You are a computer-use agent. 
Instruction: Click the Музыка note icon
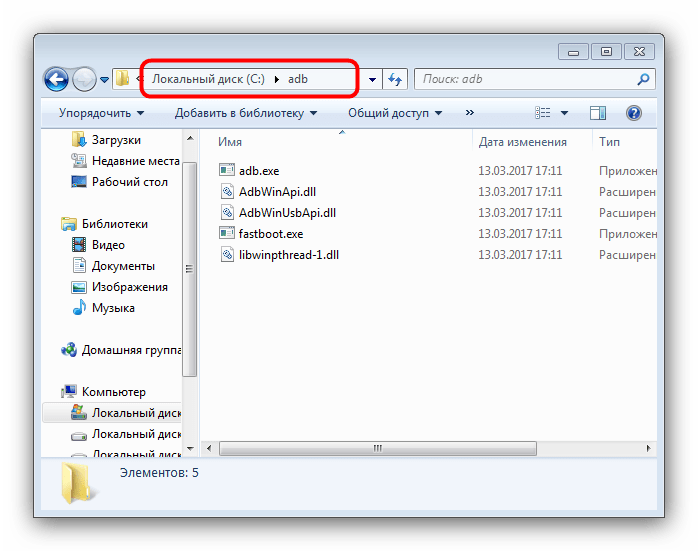[x=79, y=307]
